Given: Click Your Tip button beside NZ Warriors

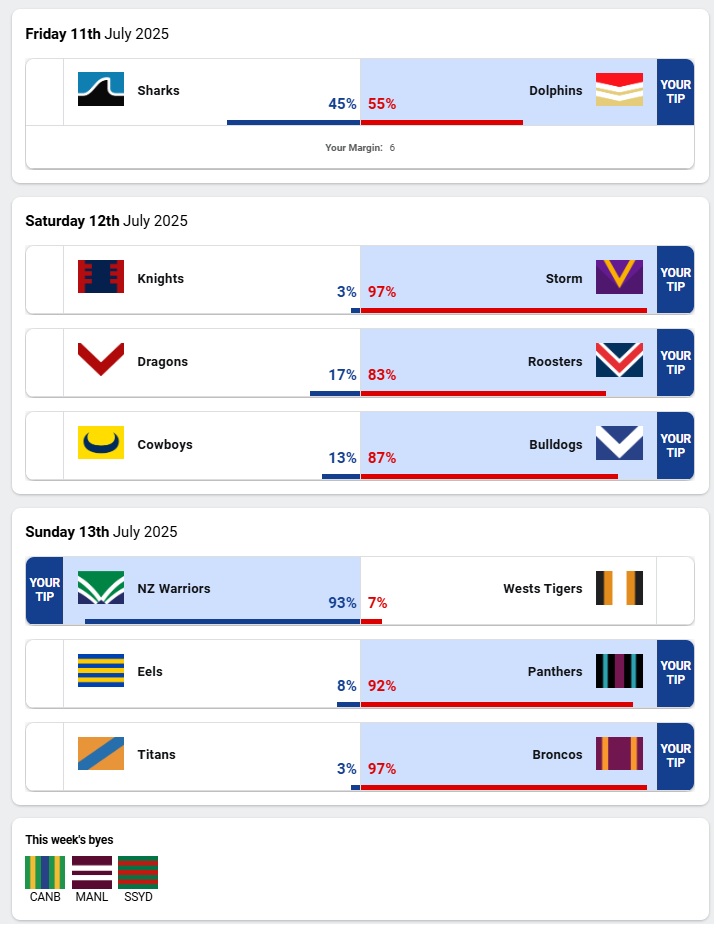Looking at the screenshot, I should (45, 590).
